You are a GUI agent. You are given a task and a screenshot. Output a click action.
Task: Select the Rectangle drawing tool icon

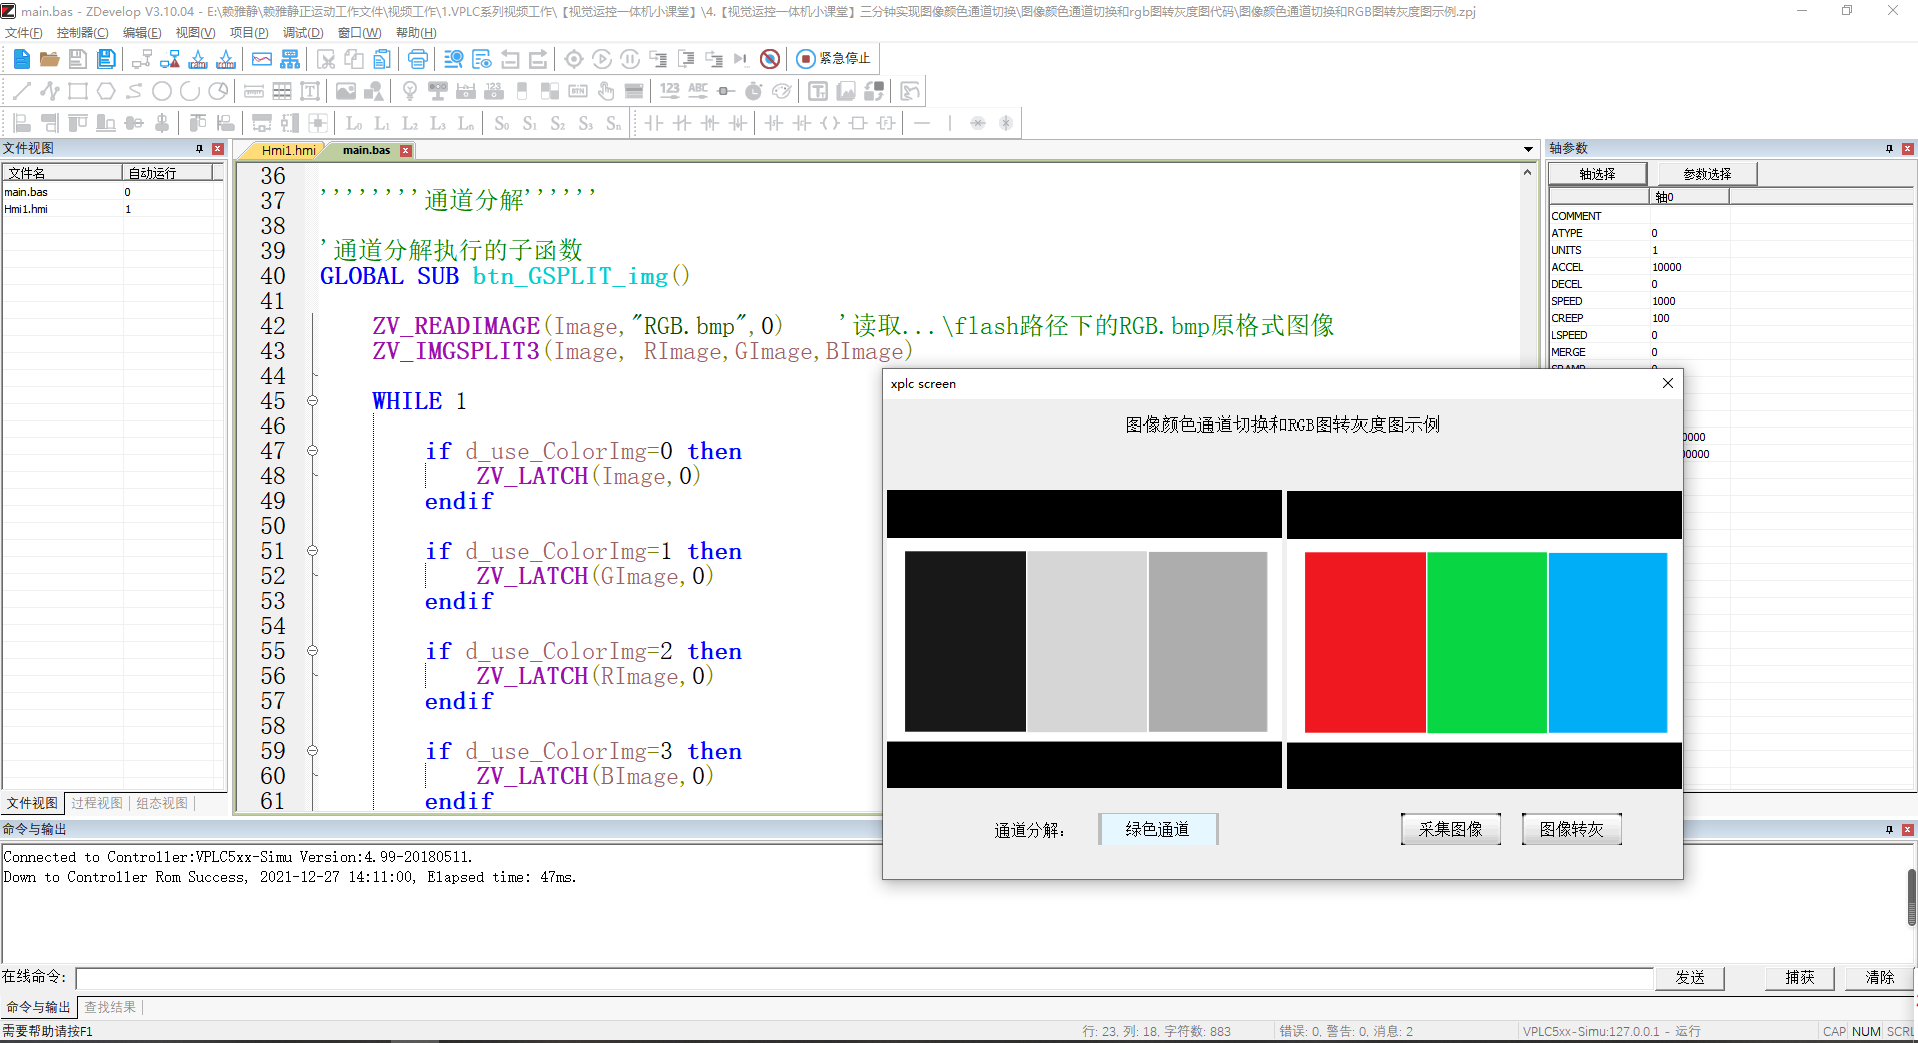point(77,91)
